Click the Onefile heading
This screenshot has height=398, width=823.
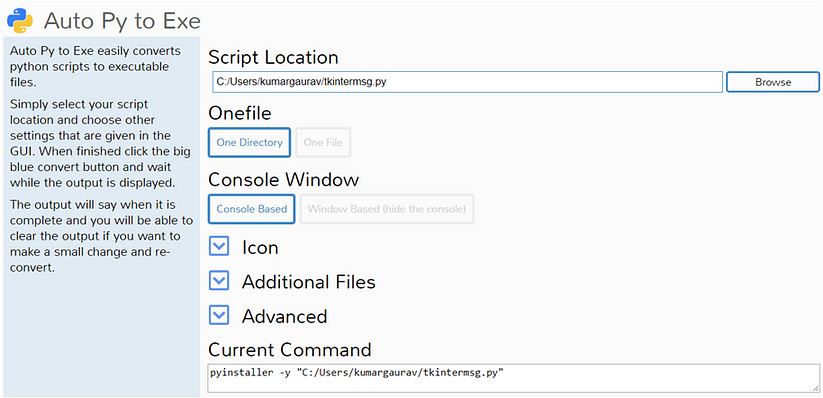point(240,113)
